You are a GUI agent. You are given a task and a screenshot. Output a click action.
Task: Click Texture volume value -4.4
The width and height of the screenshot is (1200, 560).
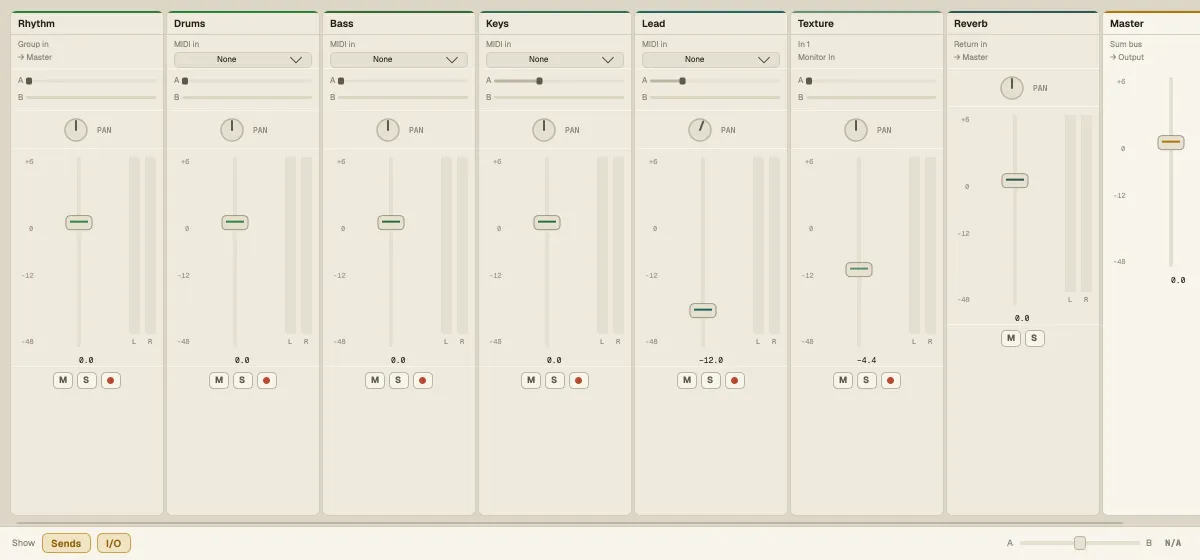coord(867,360)
